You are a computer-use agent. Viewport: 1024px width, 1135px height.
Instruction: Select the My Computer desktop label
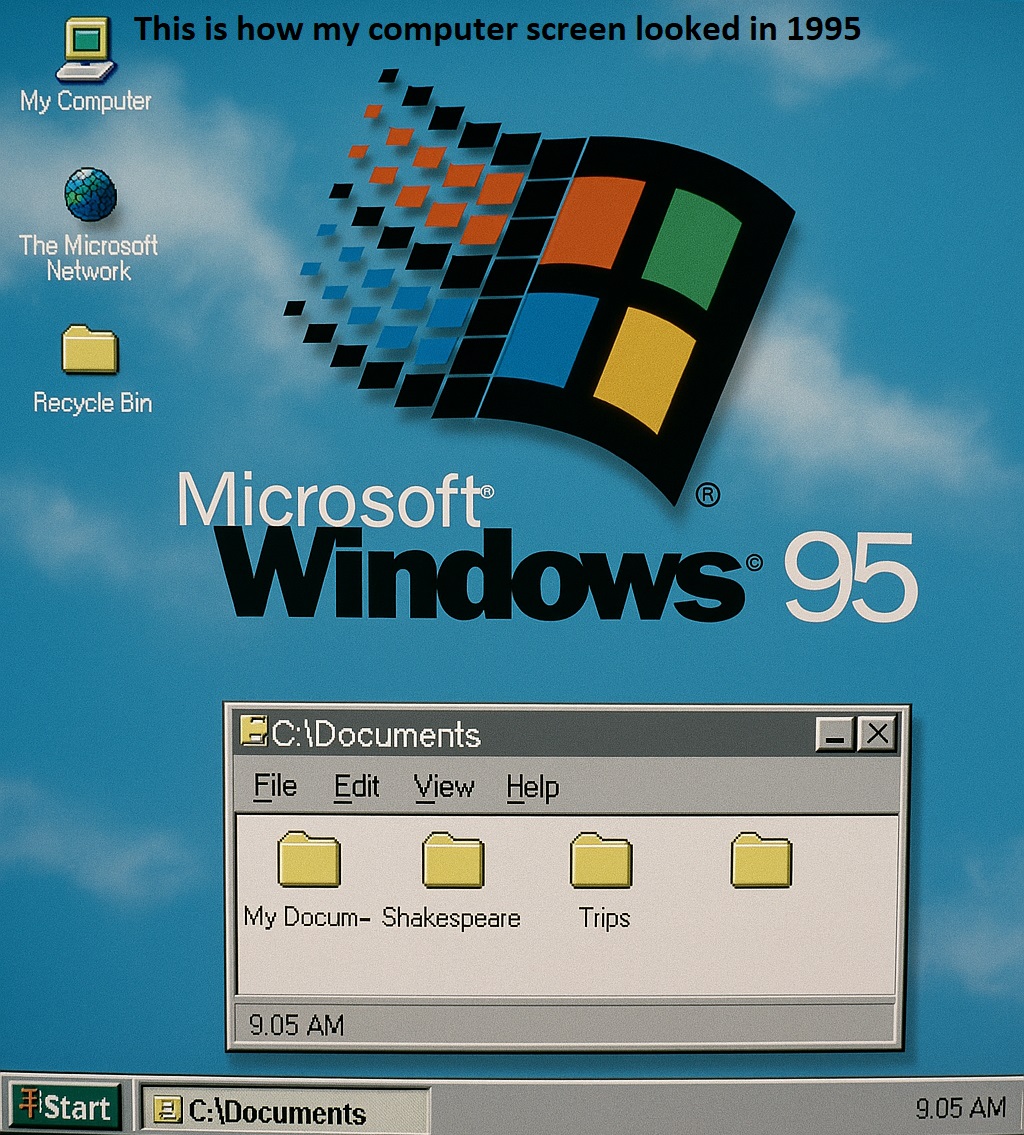tap(85, 100)
